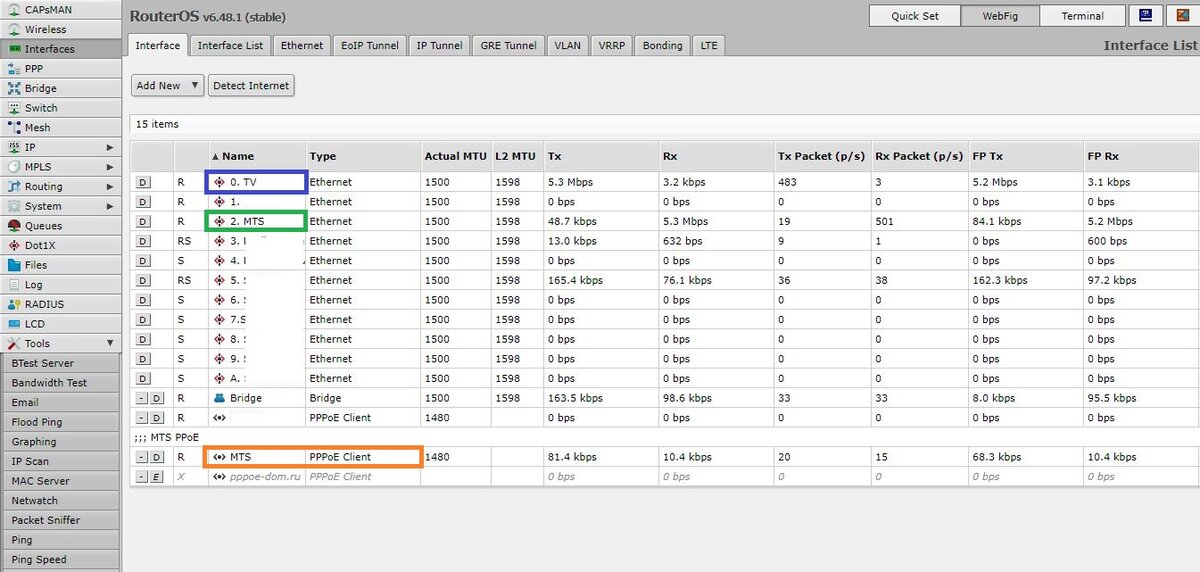Expand the MPLS submenu arrow

(109, 167)
